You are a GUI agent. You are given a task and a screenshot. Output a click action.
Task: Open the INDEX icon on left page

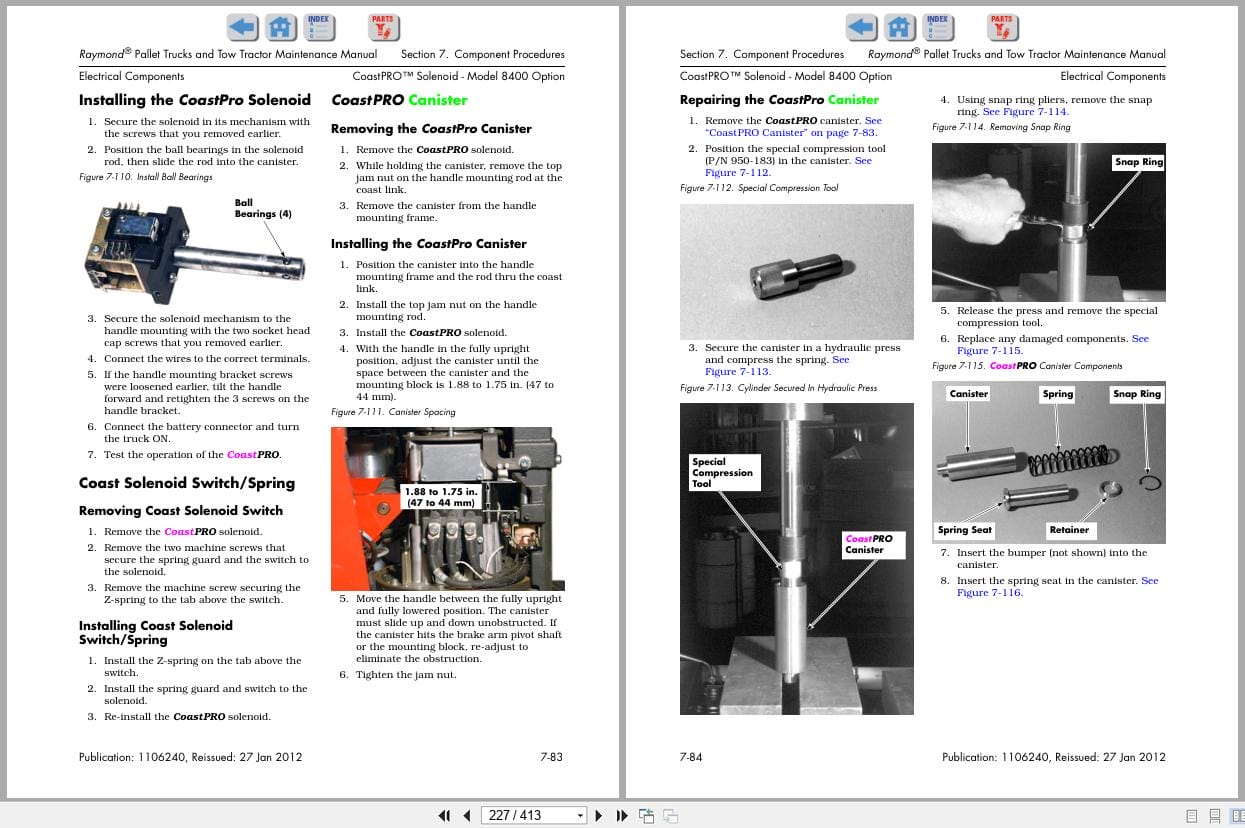pos(318,27)
